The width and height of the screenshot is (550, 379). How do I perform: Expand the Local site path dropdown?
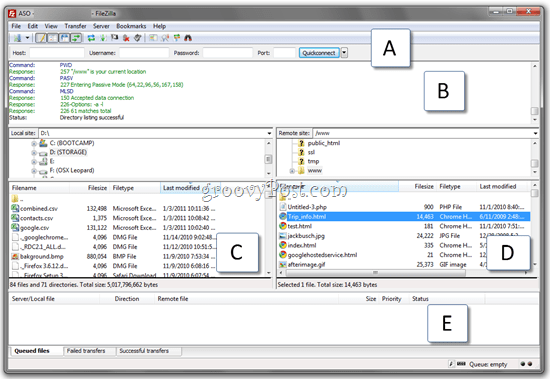point(269,133)
